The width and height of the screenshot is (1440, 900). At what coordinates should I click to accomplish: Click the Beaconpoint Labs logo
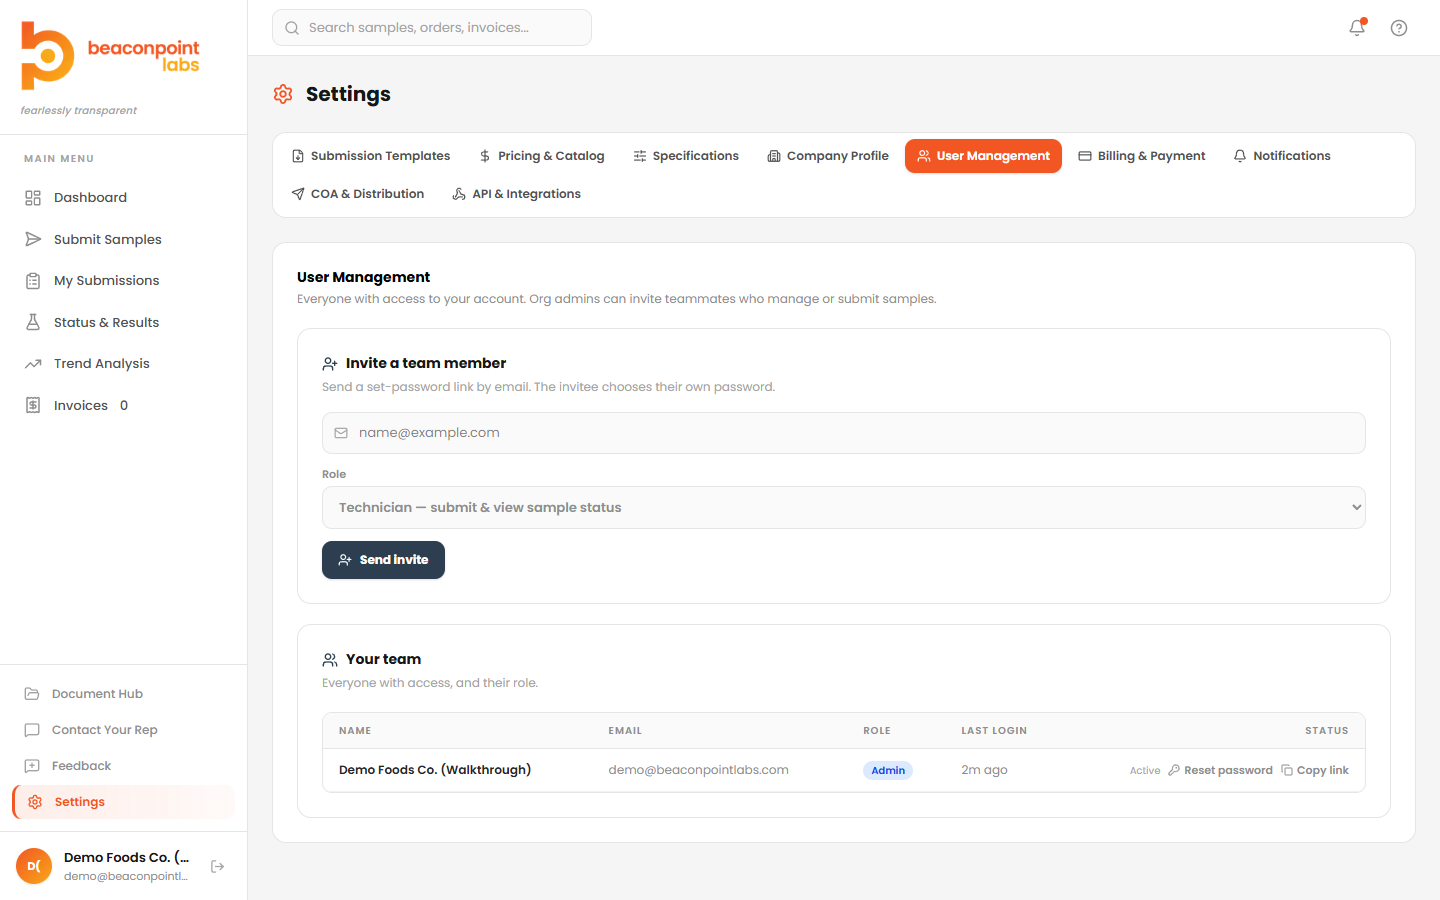[110, 57]
